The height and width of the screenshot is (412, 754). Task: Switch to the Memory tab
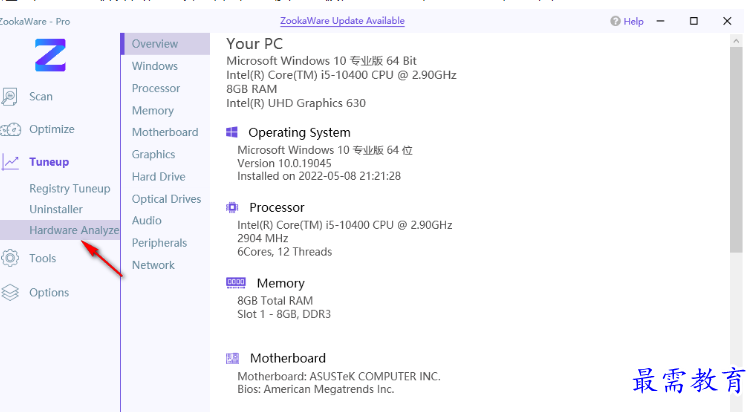click(153, 111)
